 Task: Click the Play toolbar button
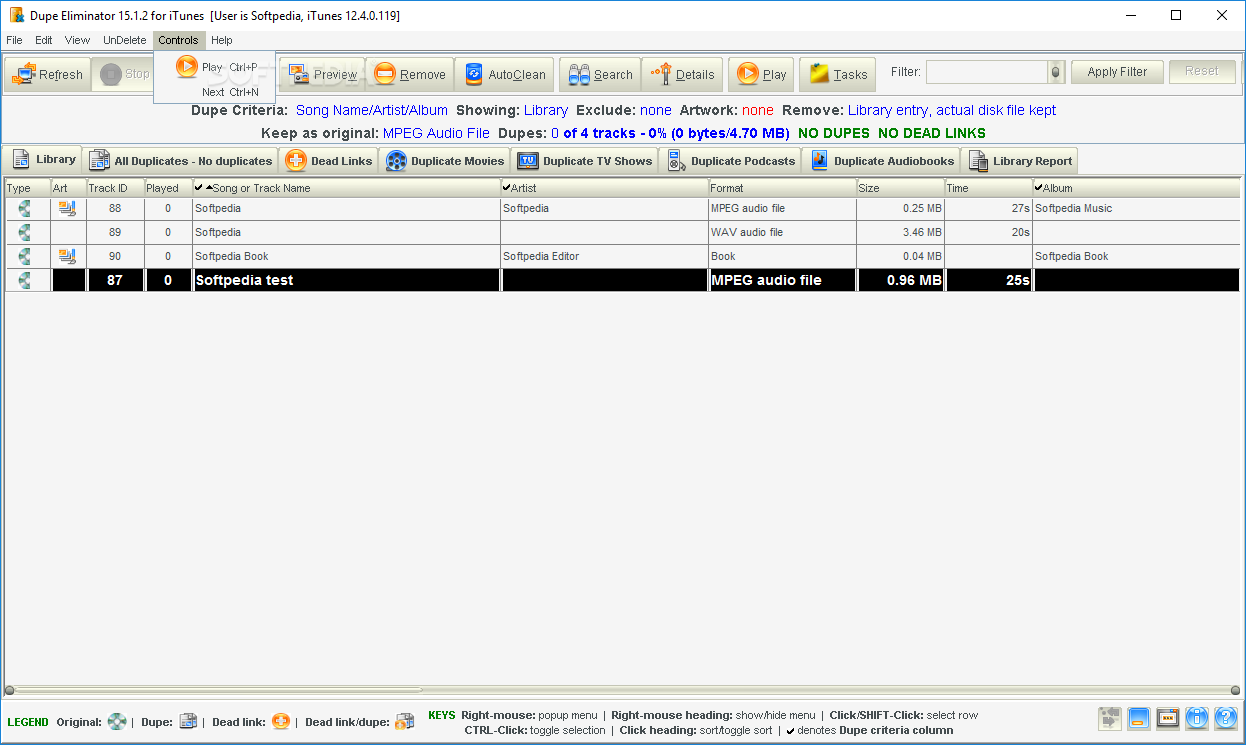[x=762, y=74]
